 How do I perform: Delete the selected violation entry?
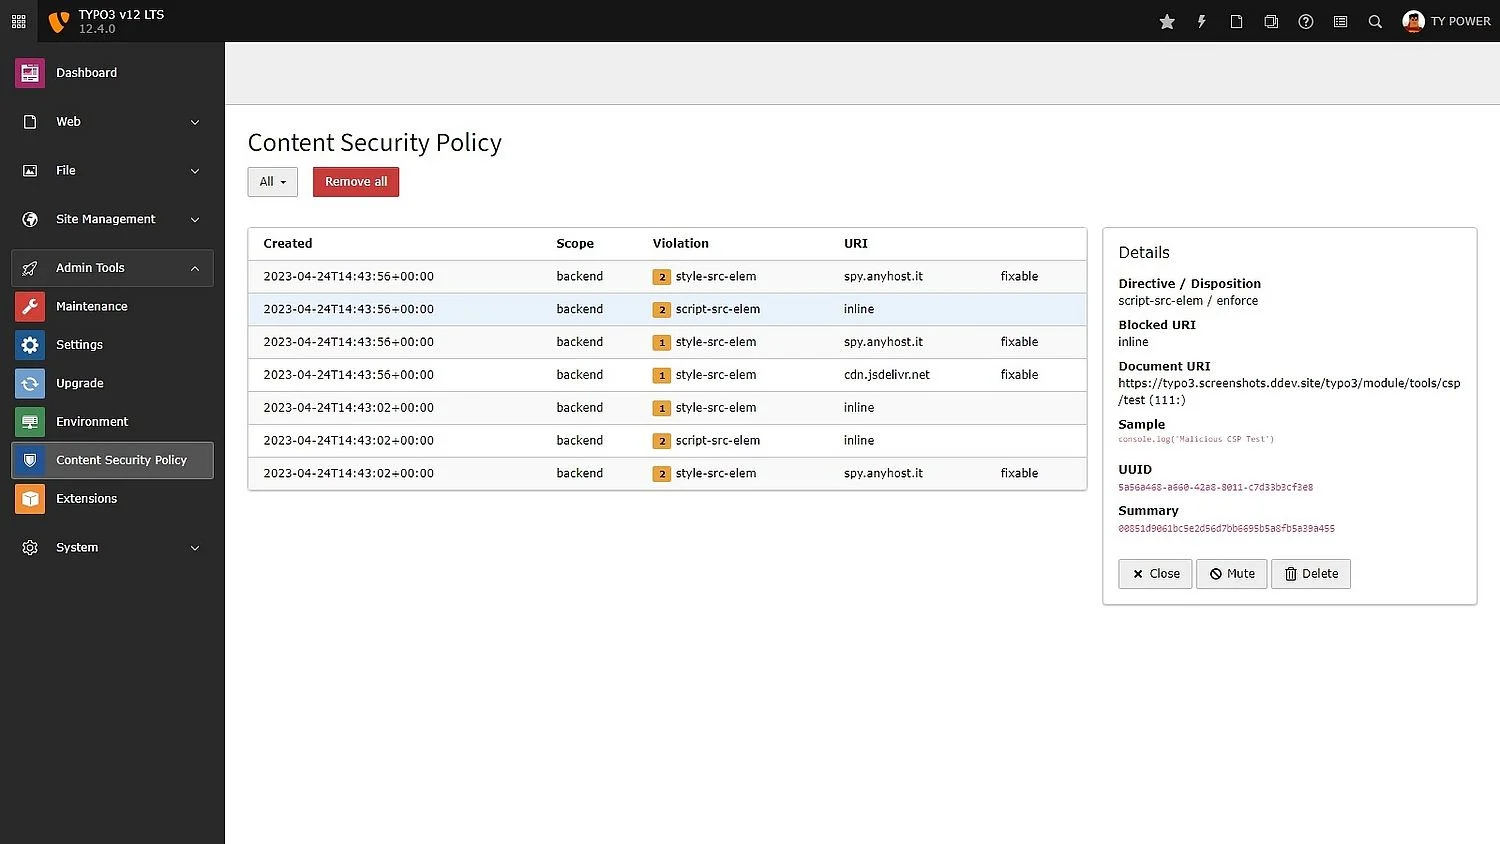pyautogui.click(x=1310, y=573)
